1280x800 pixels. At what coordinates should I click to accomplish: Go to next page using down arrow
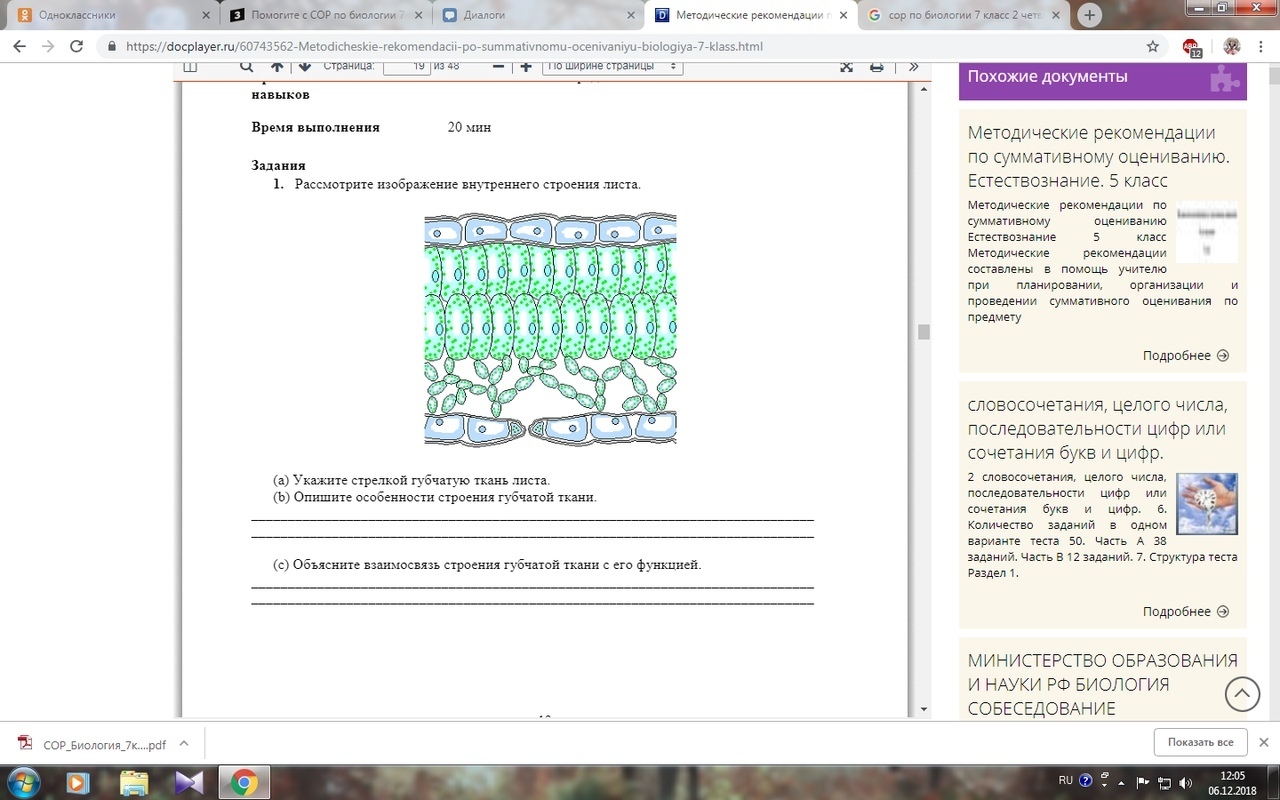(305, 66)
